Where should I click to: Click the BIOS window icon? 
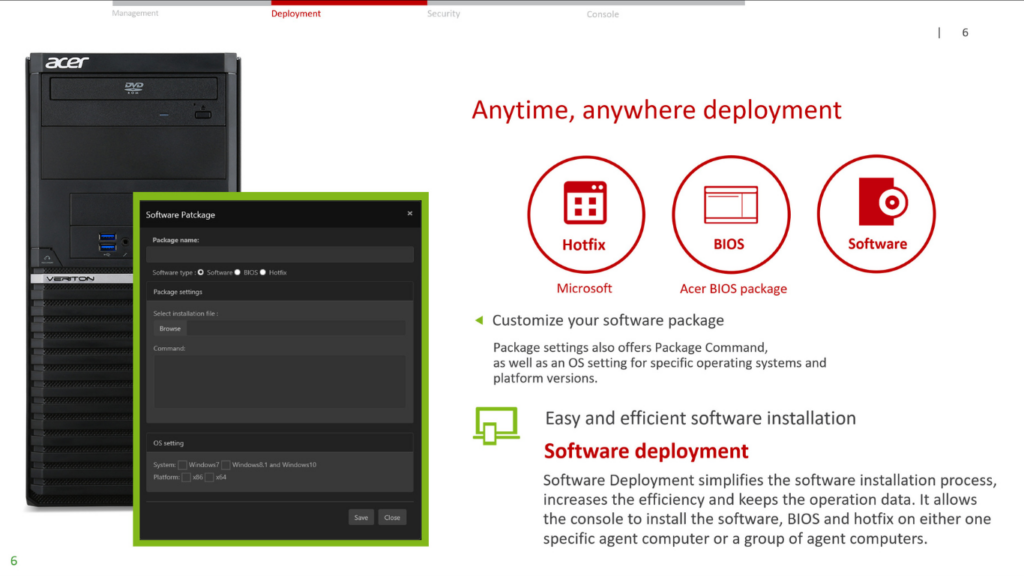coord(729,204)
